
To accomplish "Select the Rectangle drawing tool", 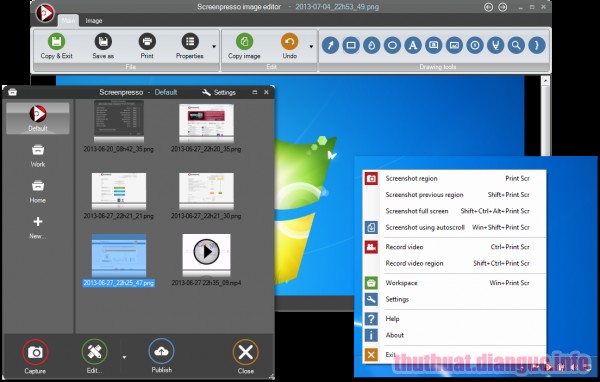I will pos(351,45).
